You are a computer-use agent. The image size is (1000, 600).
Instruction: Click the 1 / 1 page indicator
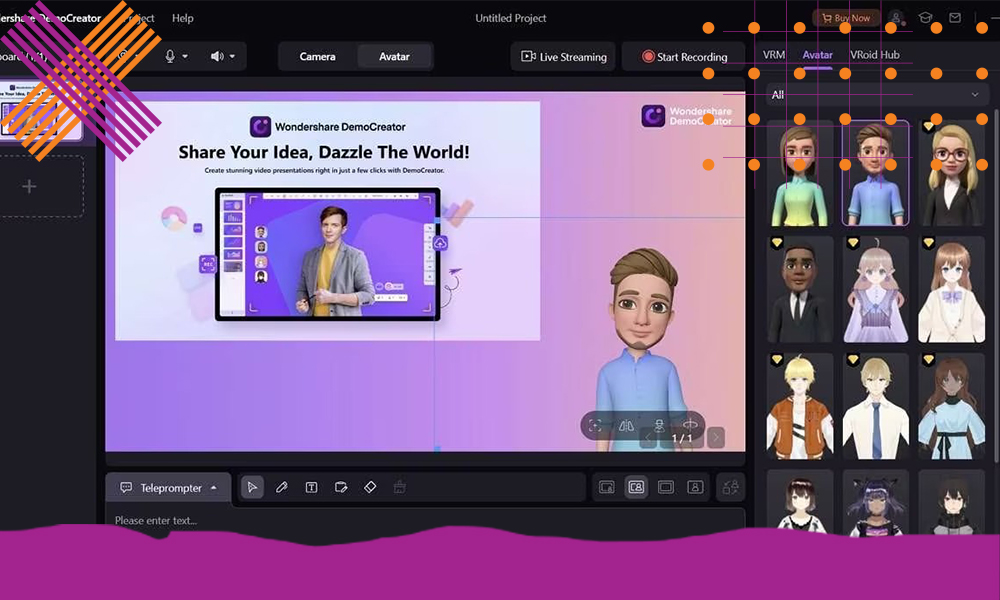pos(682,439)
